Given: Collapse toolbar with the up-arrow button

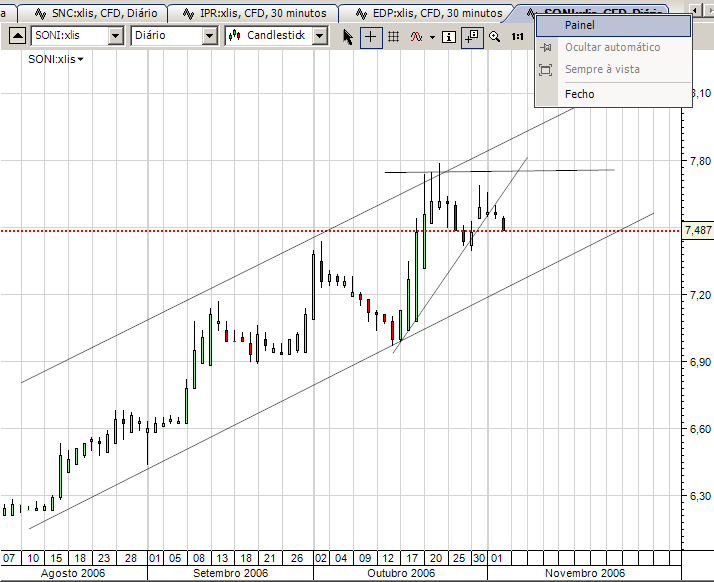Looking at the screenshot, I should pos(17,36).
